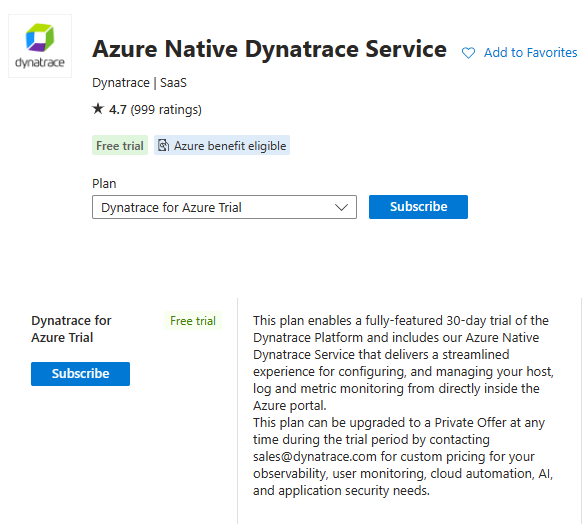Click the plan description paragraph
This screenshot has width=583, height=524.
tap(403, 405)
